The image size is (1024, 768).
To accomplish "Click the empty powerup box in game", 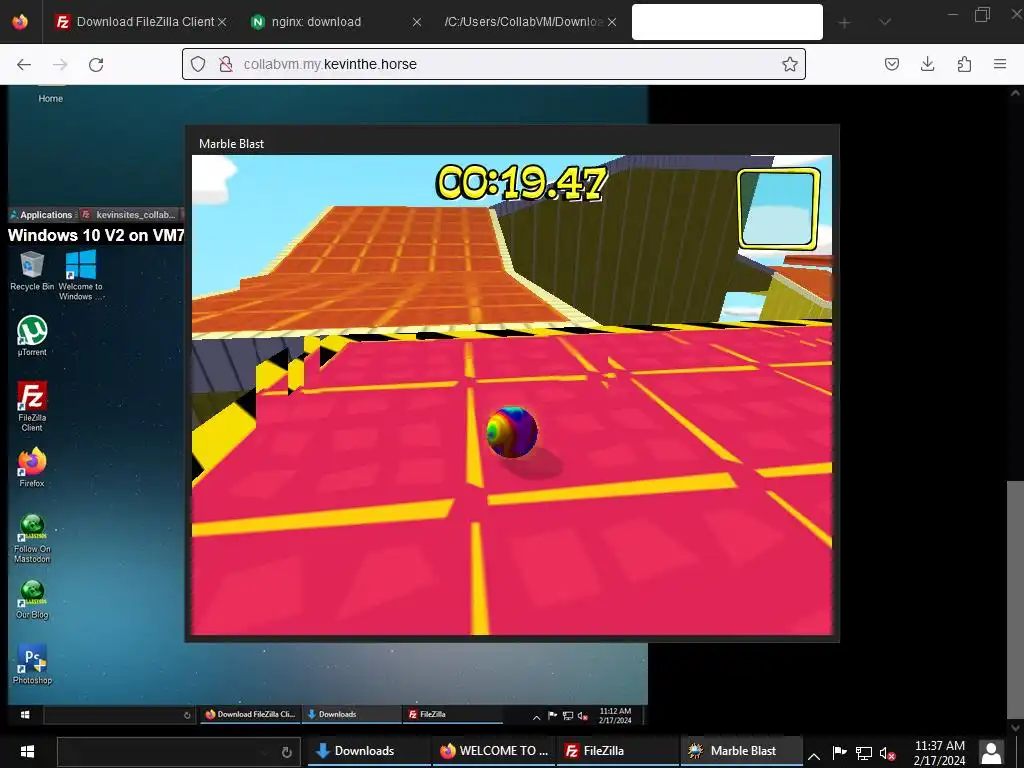I will [x=778, y=209].
